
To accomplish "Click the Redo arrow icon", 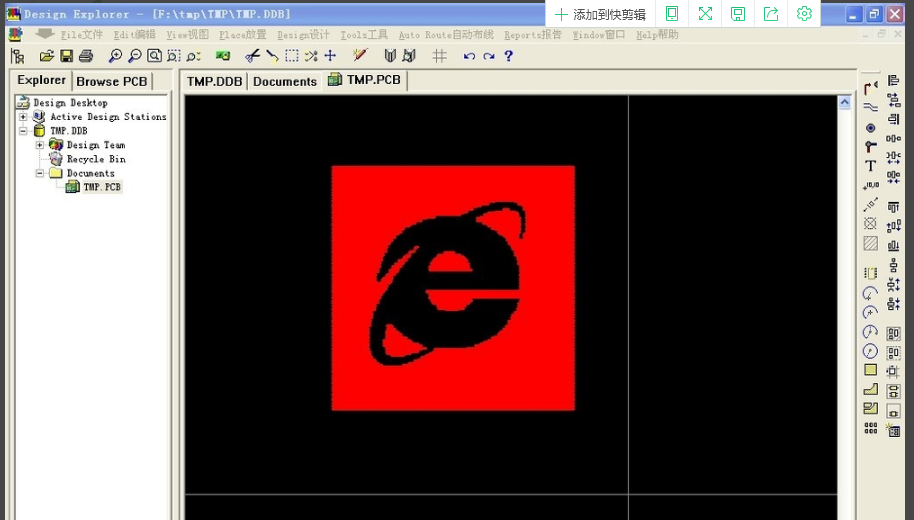I will (488, 56).
